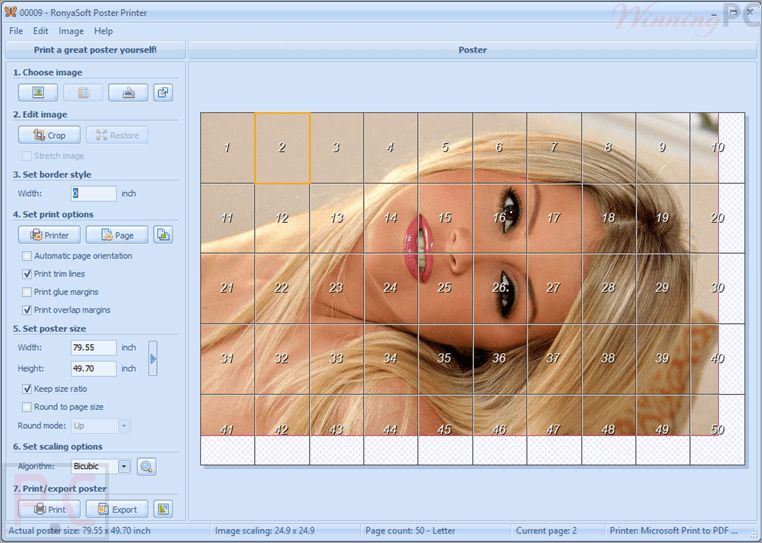Click the Restore button
This screenshot has width=762, height=543.
pyautogui.click(x=117, y=135)
